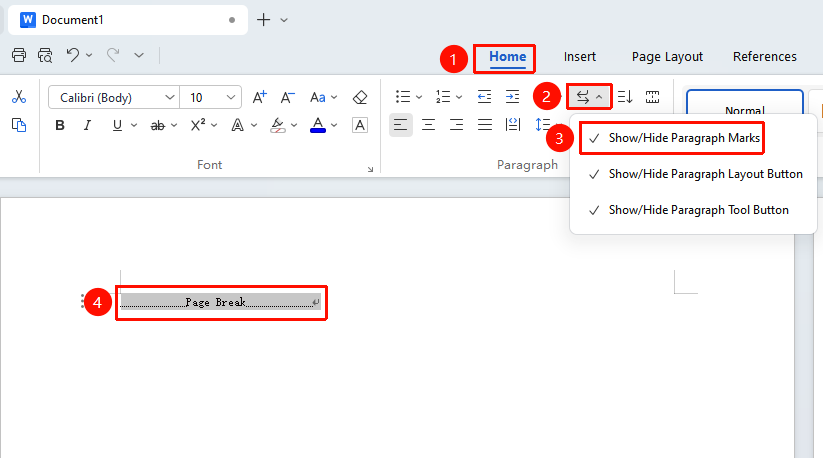Open the Change Case Aa dropdown arrow

coord(334,98)
